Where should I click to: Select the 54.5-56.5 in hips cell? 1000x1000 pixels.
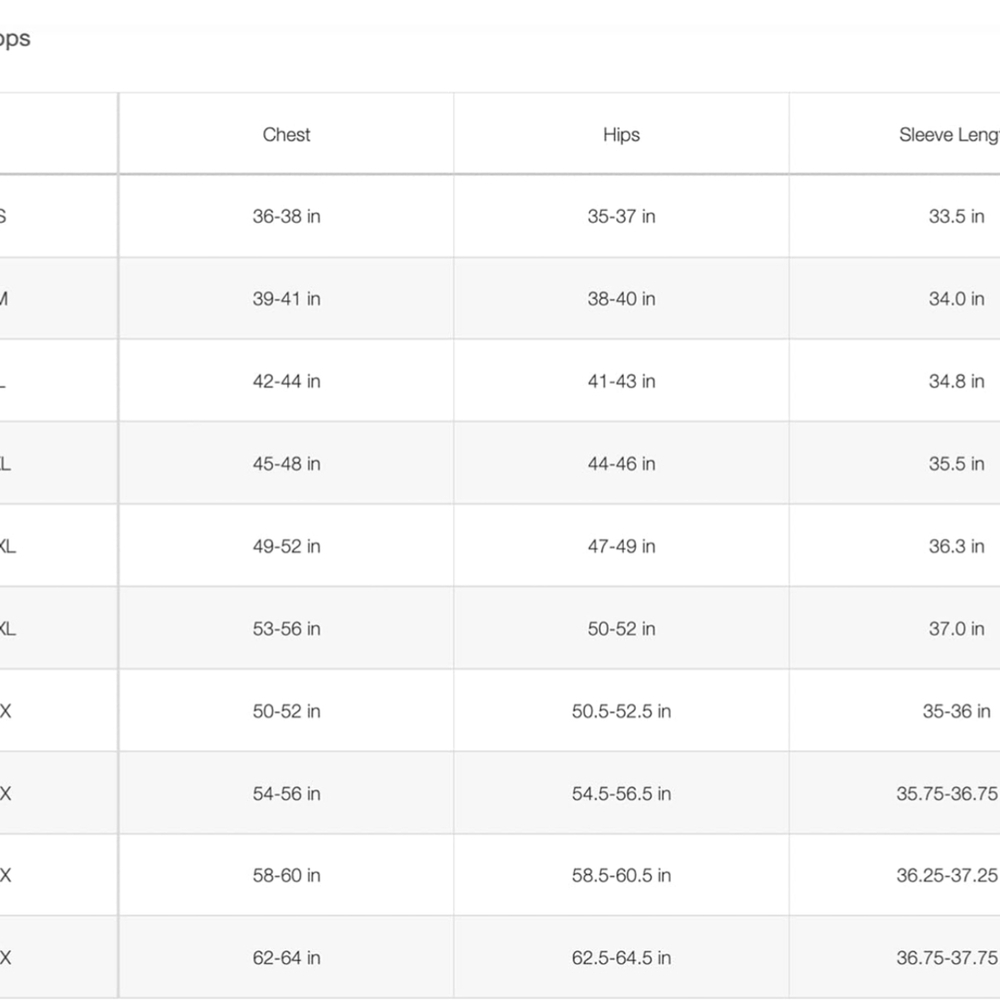pyautogui.click(x=621, y=794)
